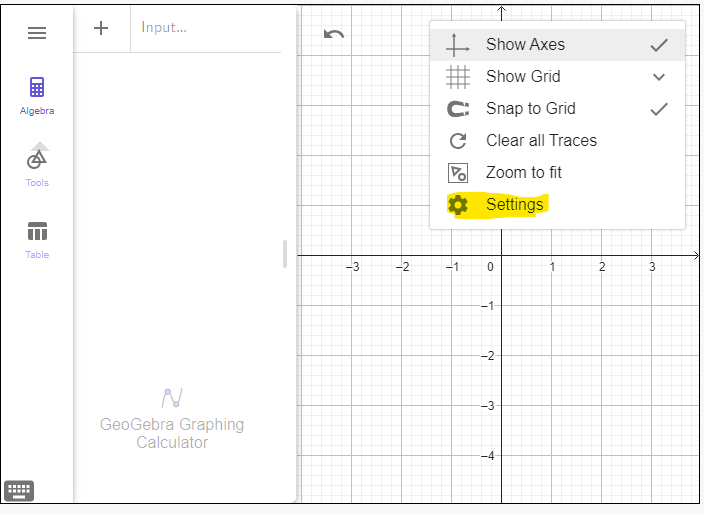Click the undo arrow icon
Image resolution: width=704 pixels, height=514 pixels.
coord(334,34)
